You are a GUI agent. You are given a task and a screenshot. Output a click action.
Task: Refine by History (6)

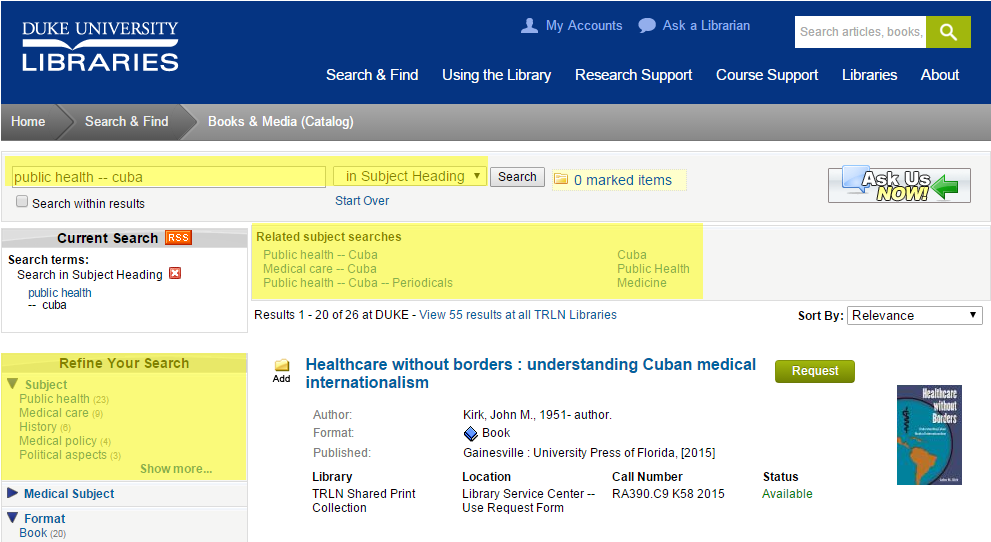point(45,426)
